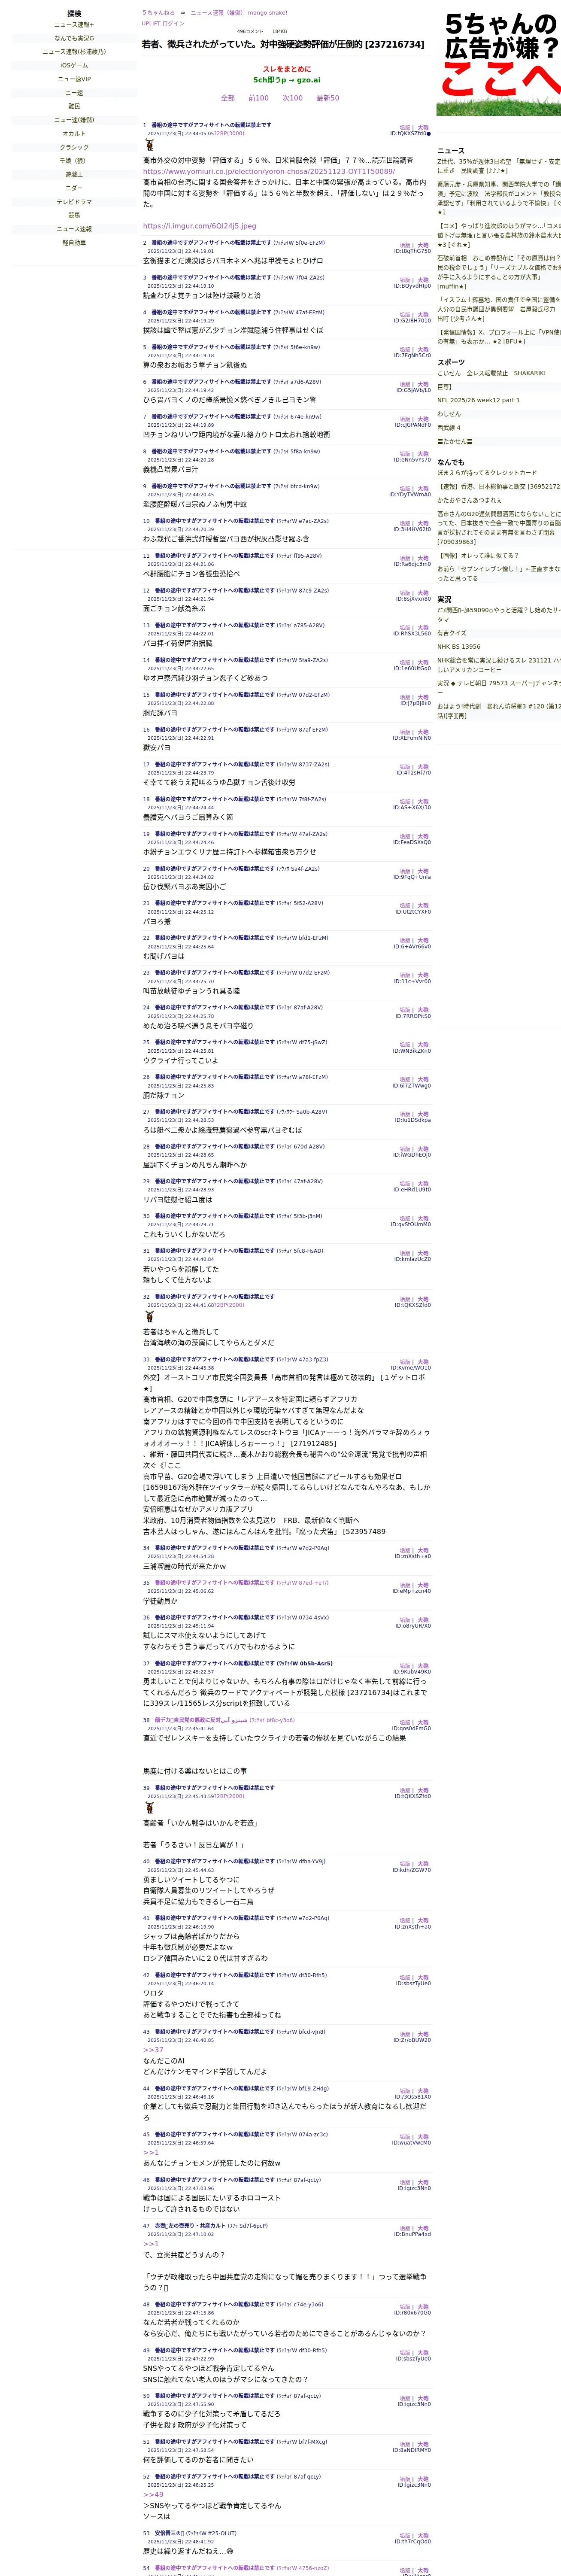Click the 最新50 navigation link
Viewport: 561px width, 2576px height.
tap(328, 98)
